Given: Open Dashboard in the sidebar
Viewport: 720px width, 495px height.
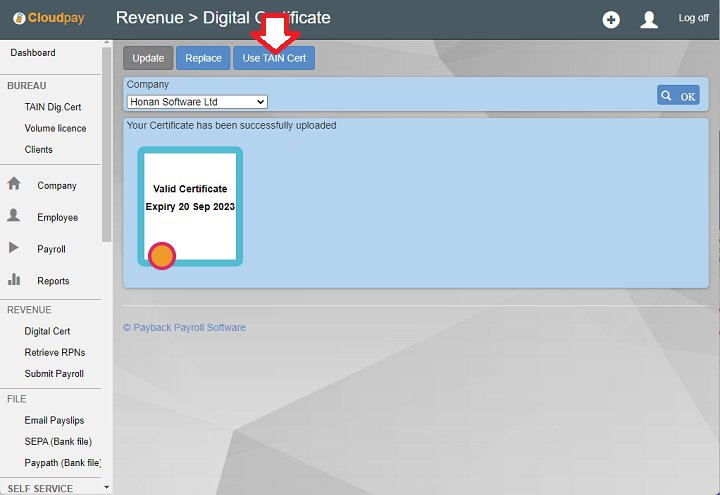Looking at the screenshot, I should [33, 53].
